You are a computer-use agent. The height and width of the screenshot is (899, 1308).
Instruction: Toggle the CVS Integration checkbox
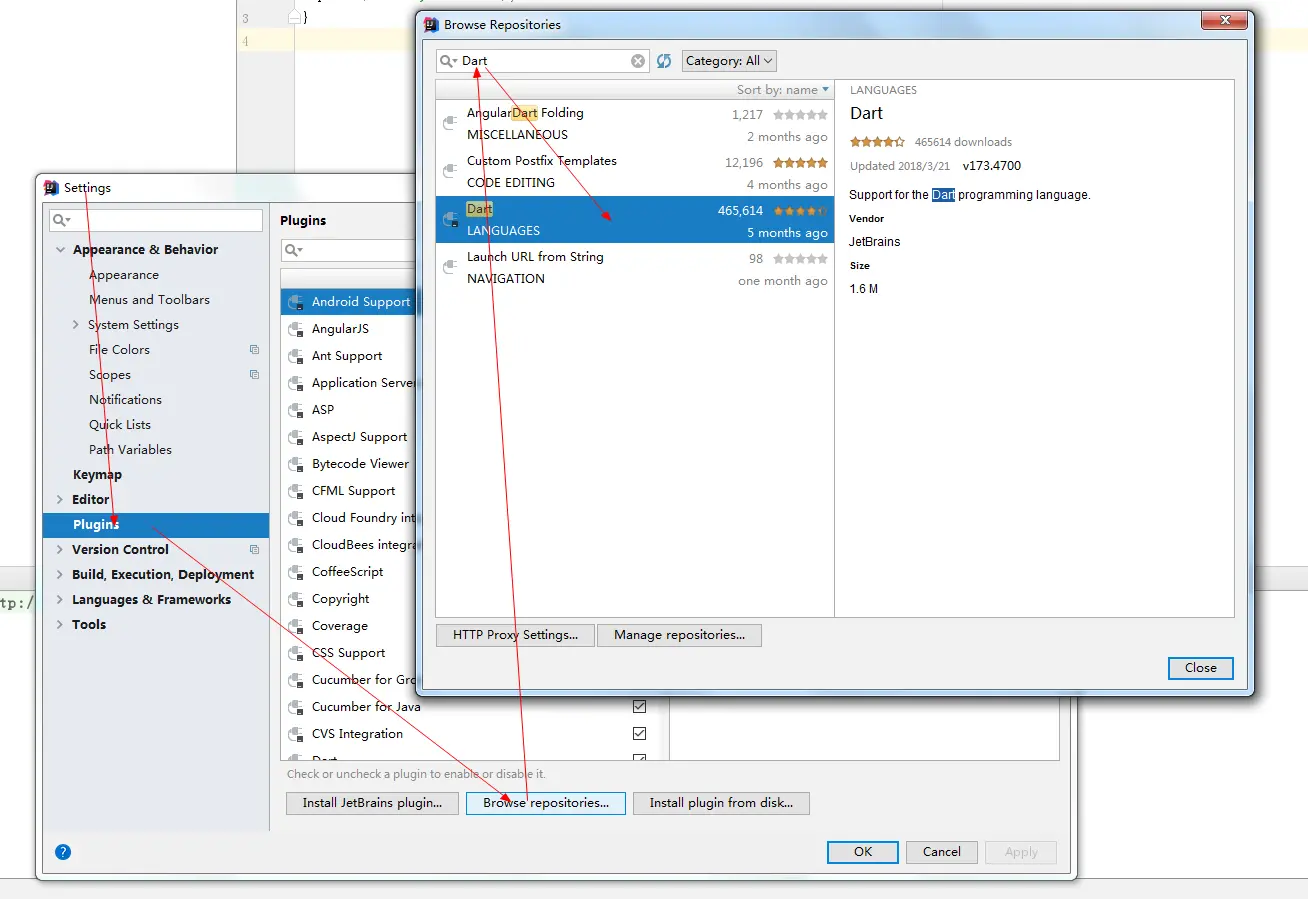[x=640, y=733]
